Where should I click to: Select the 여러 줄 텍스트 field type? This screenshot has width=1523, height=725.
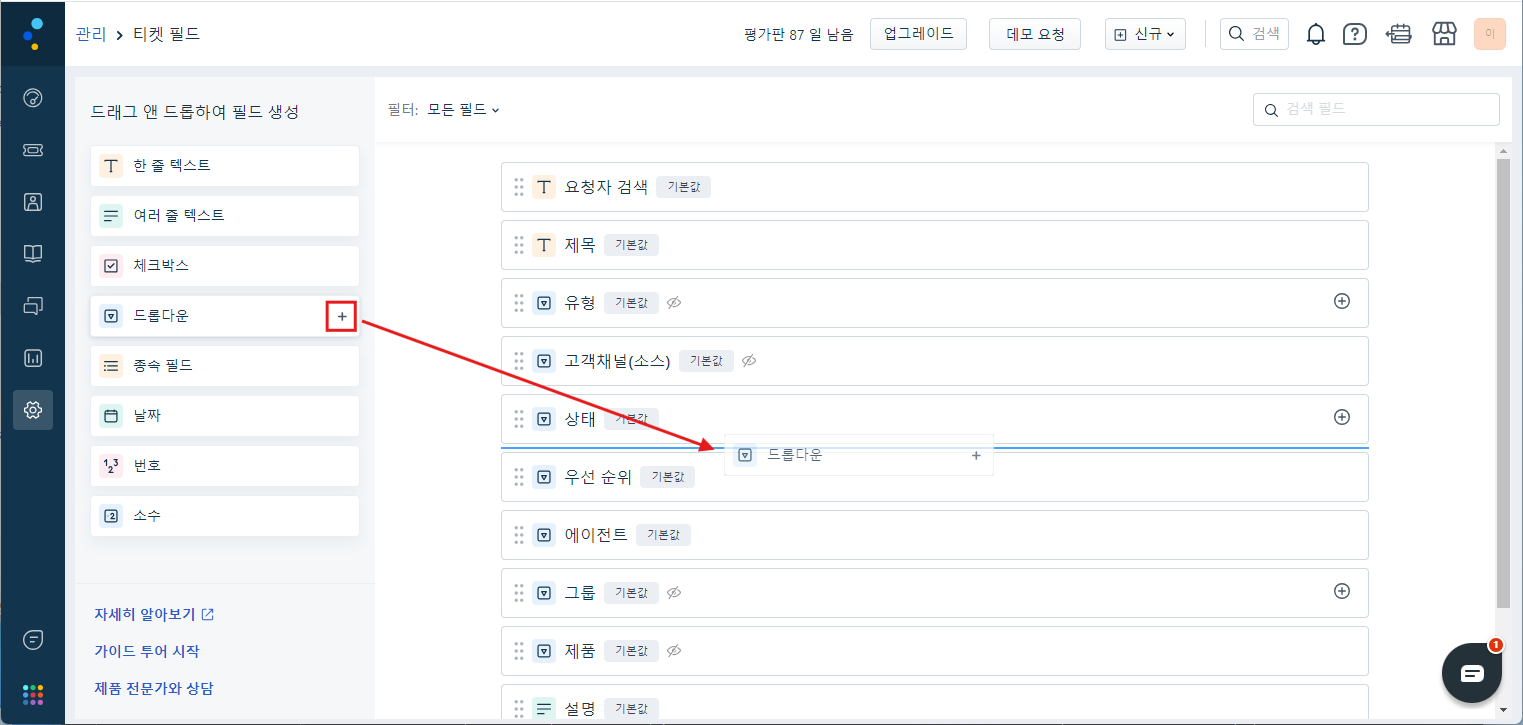click(225, 216)
